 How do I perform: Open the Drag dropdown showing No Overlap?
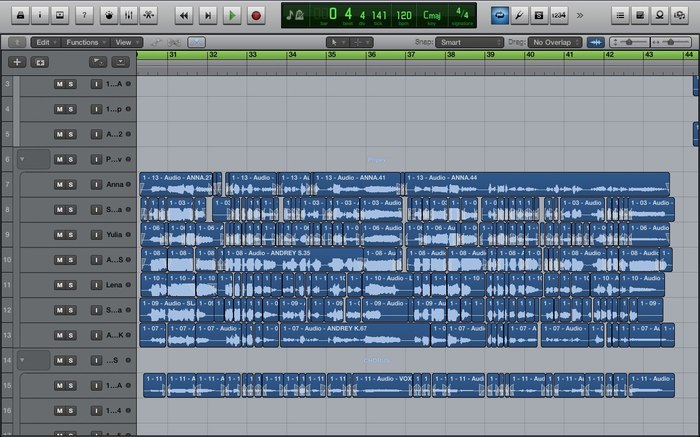coord(553,43)
